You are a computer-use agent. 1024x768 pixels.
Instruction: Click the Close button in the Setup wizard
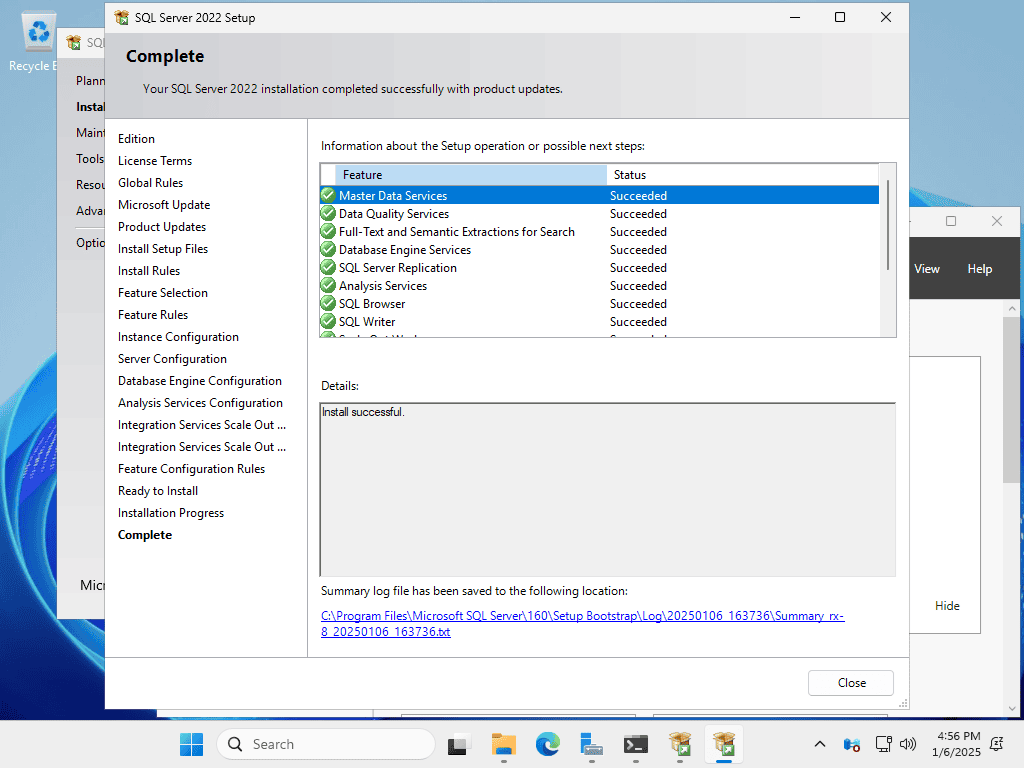coord(851,682)
